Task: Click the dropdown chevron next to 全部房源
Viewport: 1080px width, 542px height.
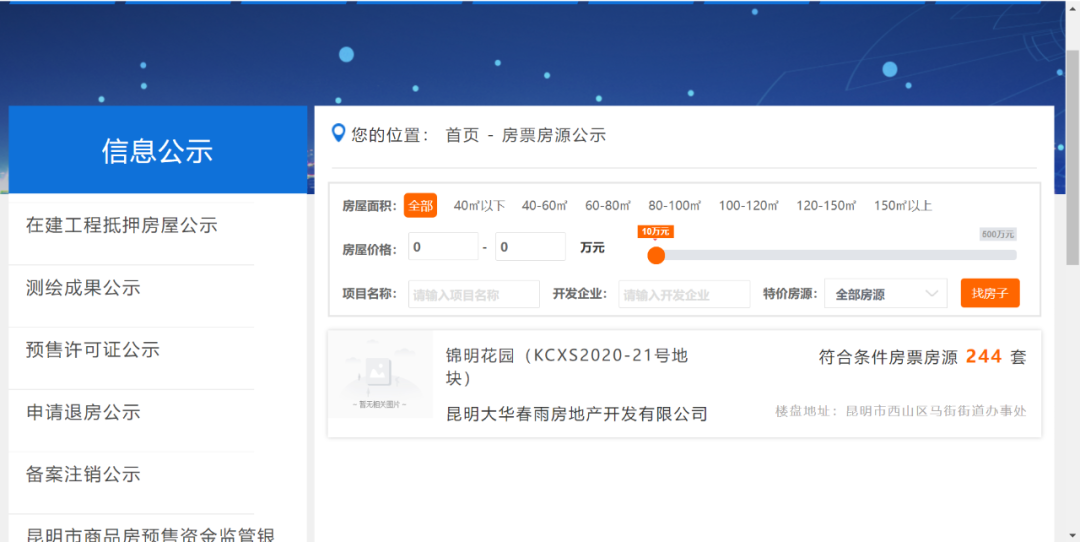Action: [932, 294]
